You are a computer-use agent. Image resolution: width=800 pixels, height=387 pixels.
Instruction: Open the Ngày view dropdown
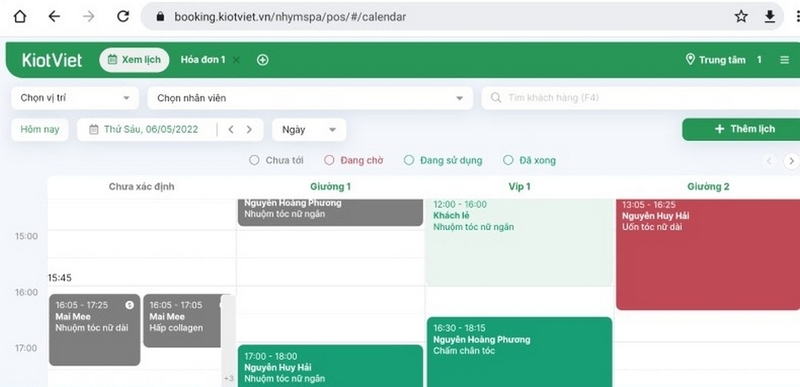[x=309, y=130]
